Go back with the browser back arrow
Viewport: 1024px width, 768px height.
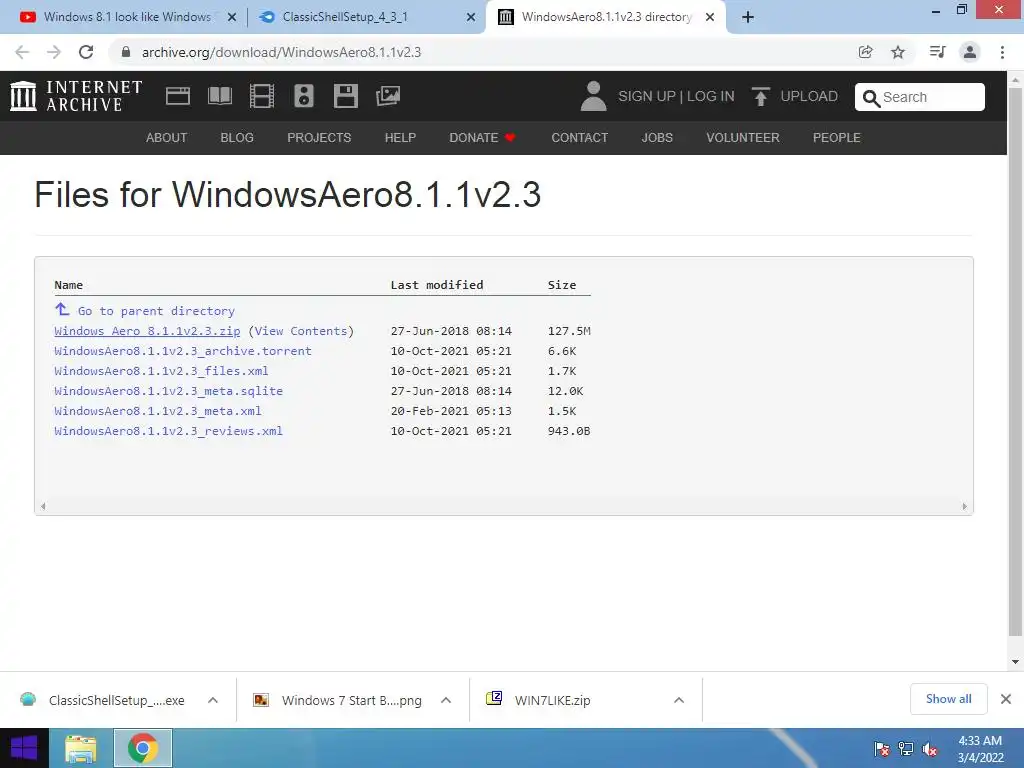click(x=22, y=52)
